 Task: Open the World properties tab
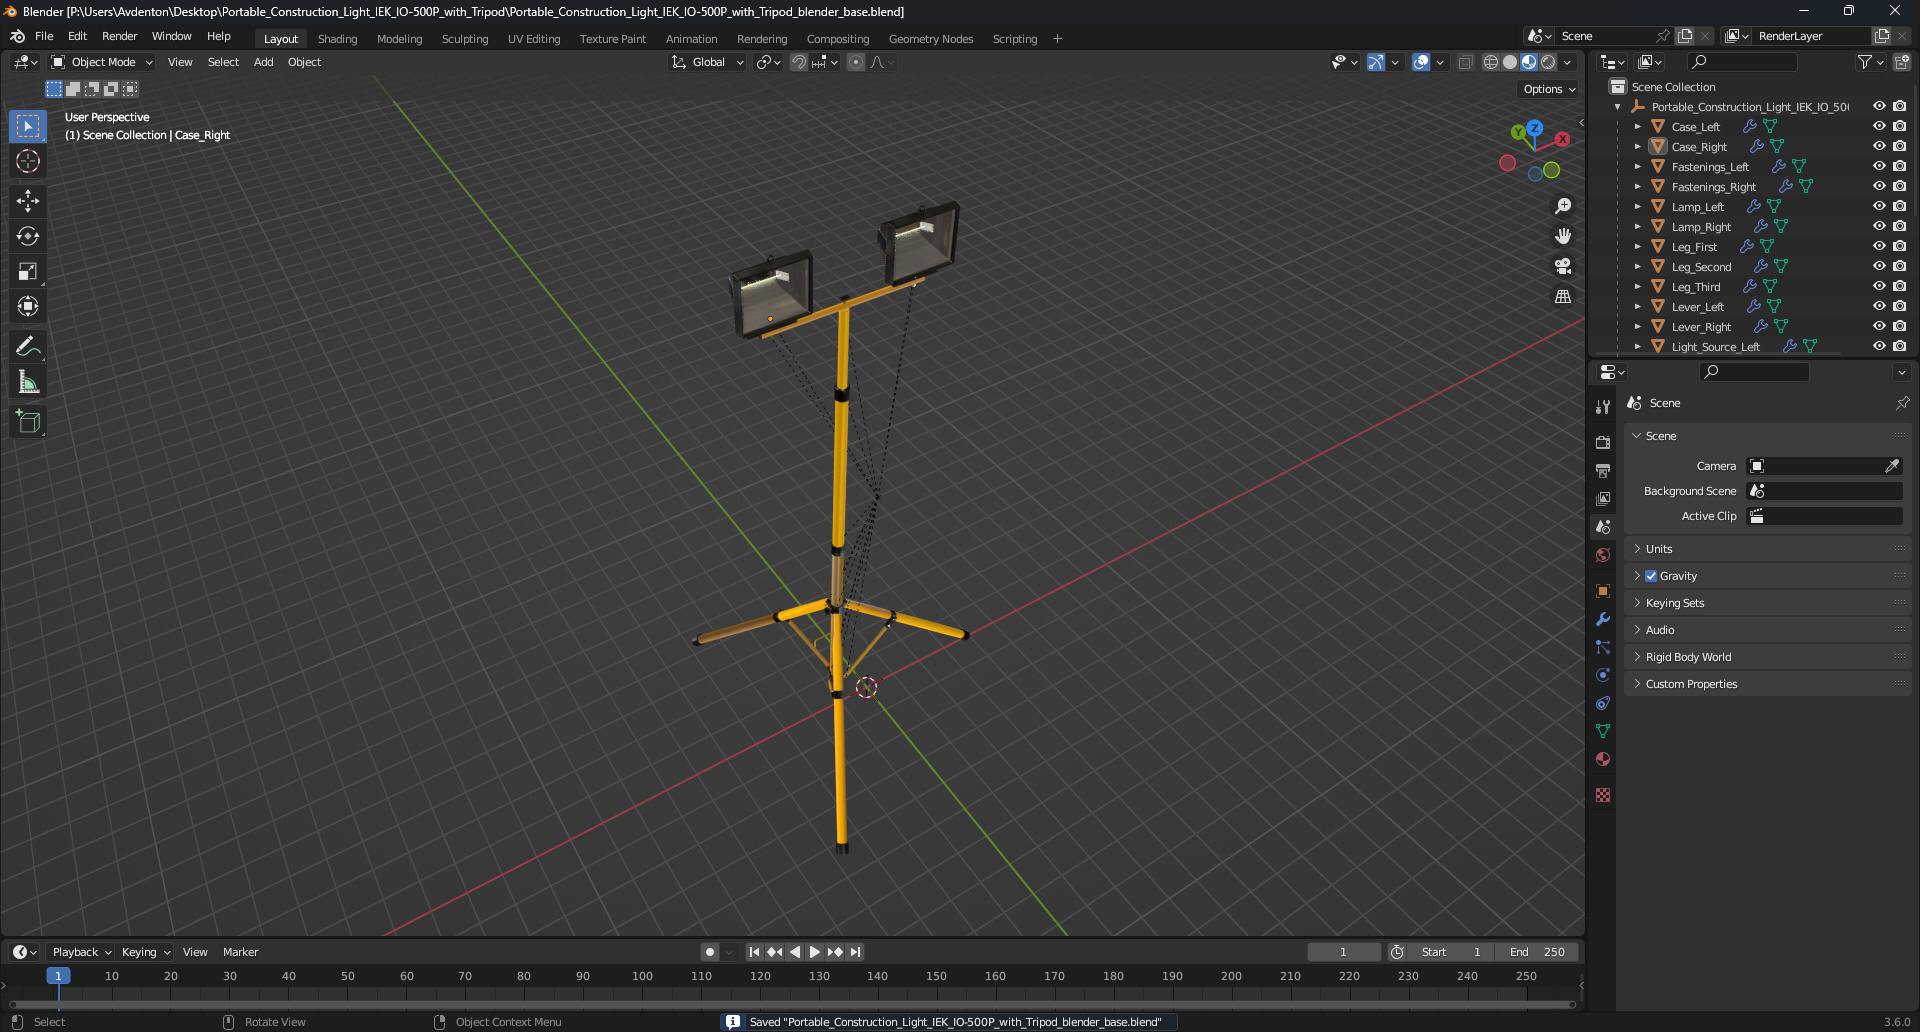[x=1603, y=555]
